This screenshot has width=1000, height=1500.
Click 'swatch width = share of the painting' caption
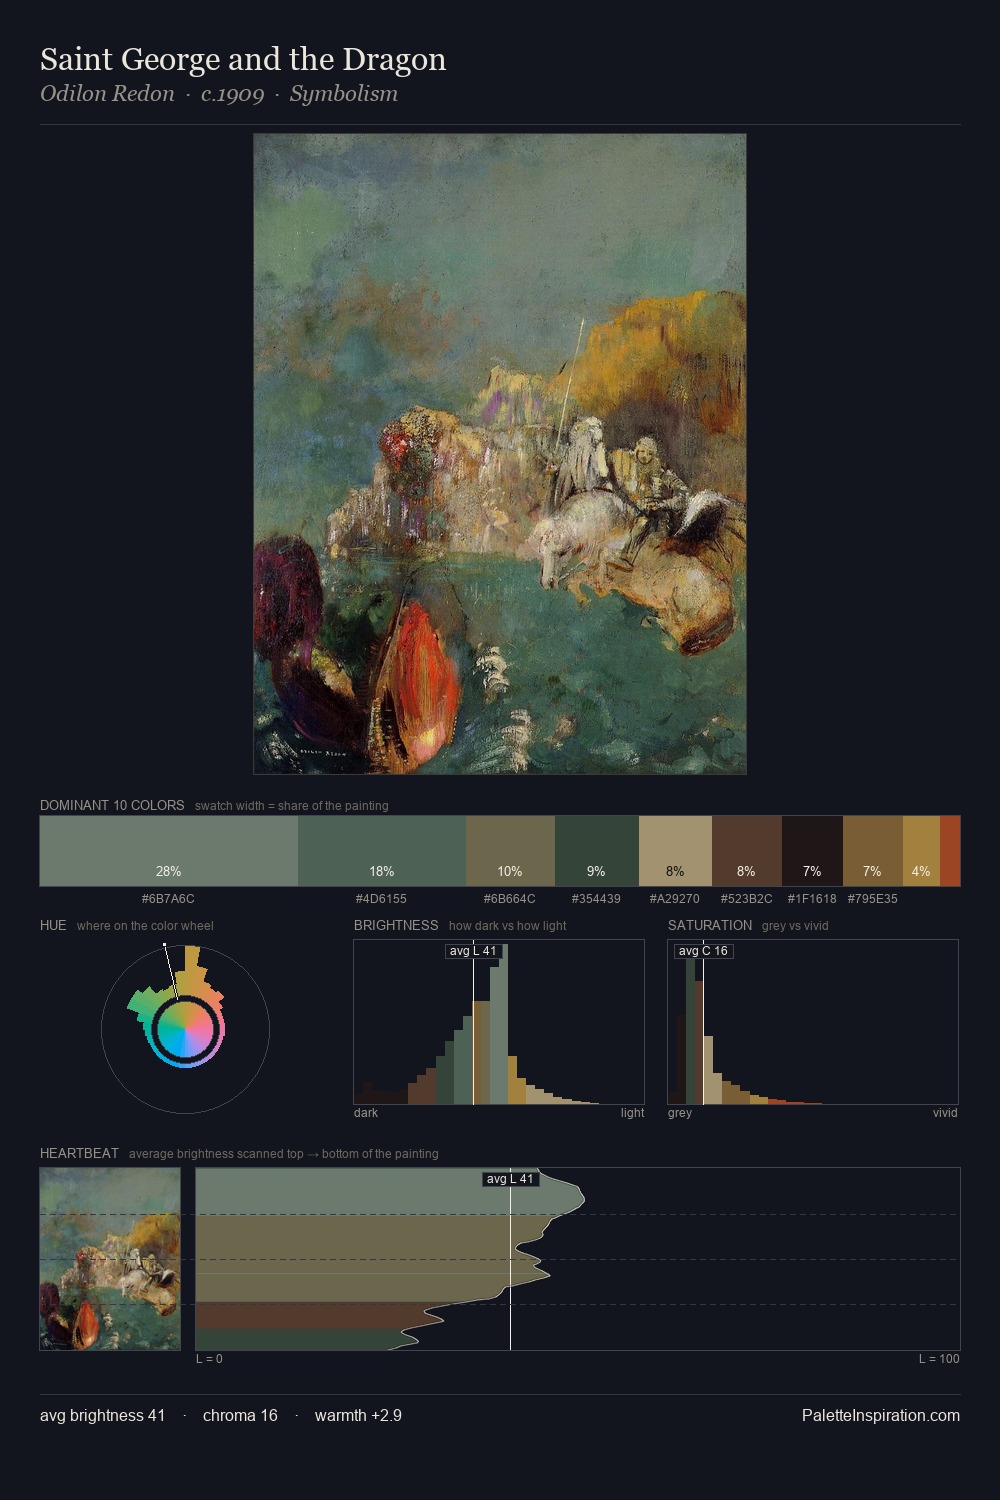pyautogui.click(x=291, y=805)
